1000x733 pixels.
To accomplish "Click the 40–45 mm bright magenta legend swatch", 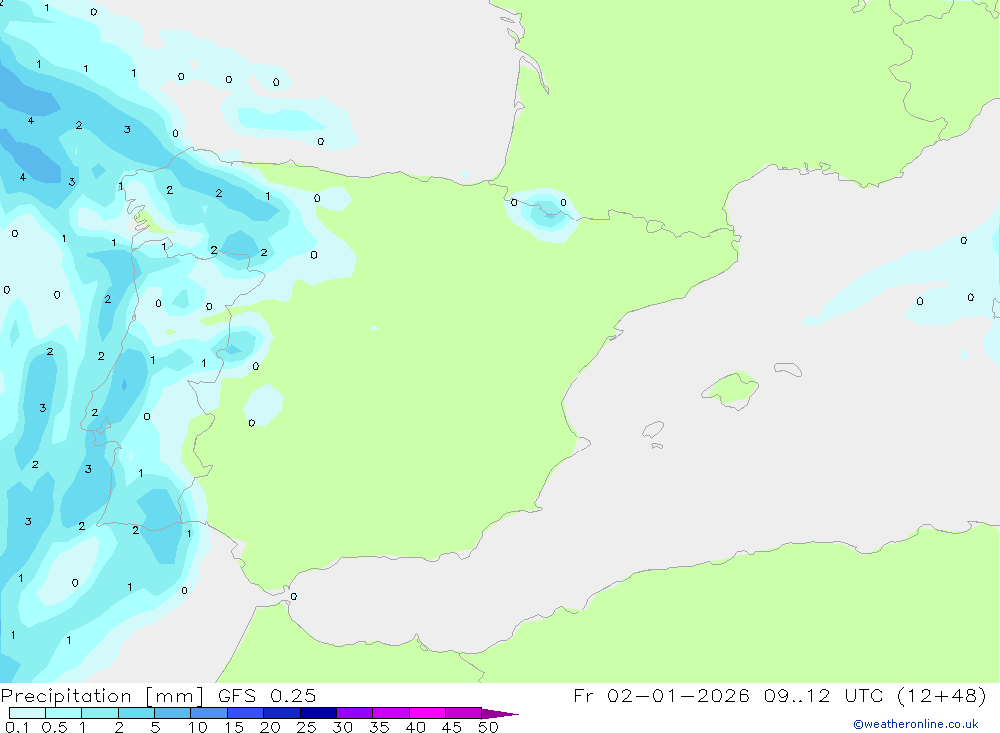I will click(427, 713).
